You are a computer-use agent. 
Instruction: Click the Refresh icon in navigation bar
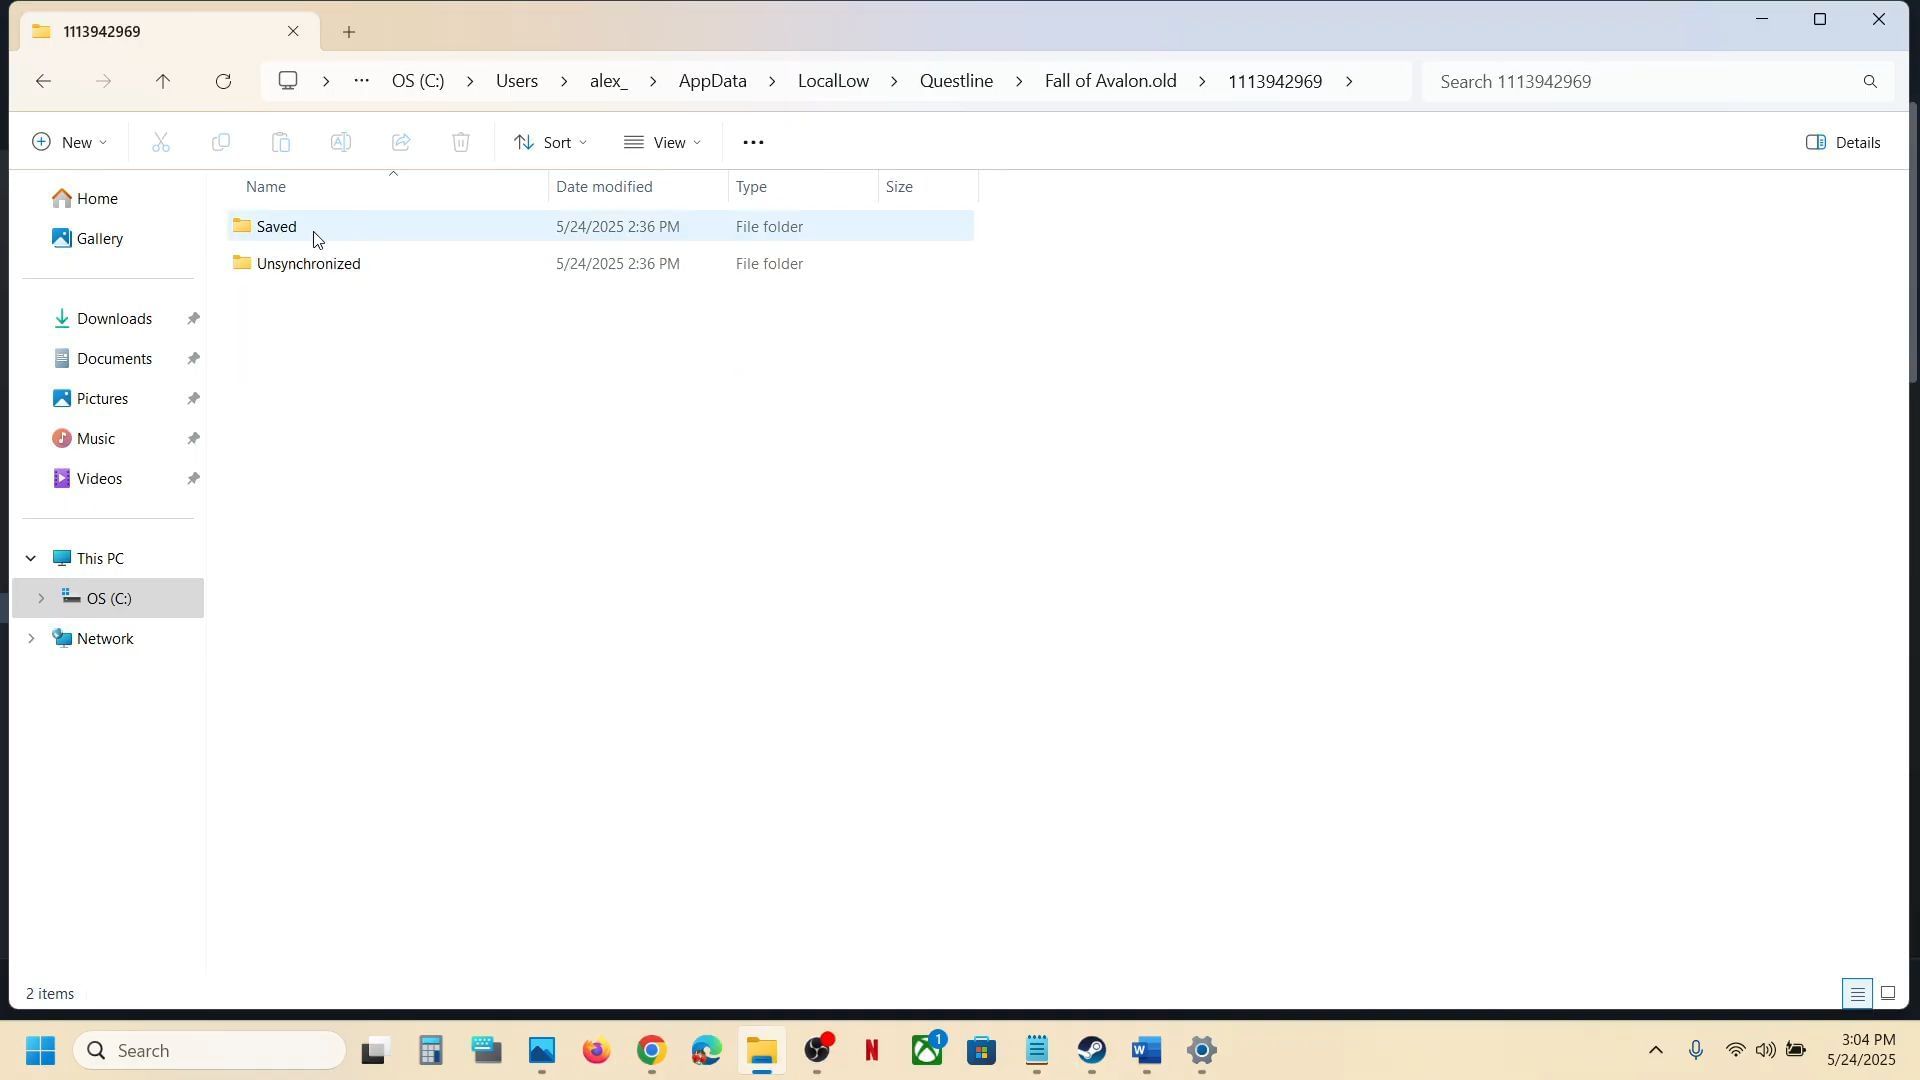[223, 81]
